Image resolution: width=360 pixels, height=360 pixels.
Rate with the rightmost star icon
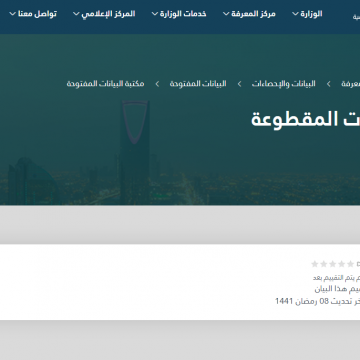350,264
